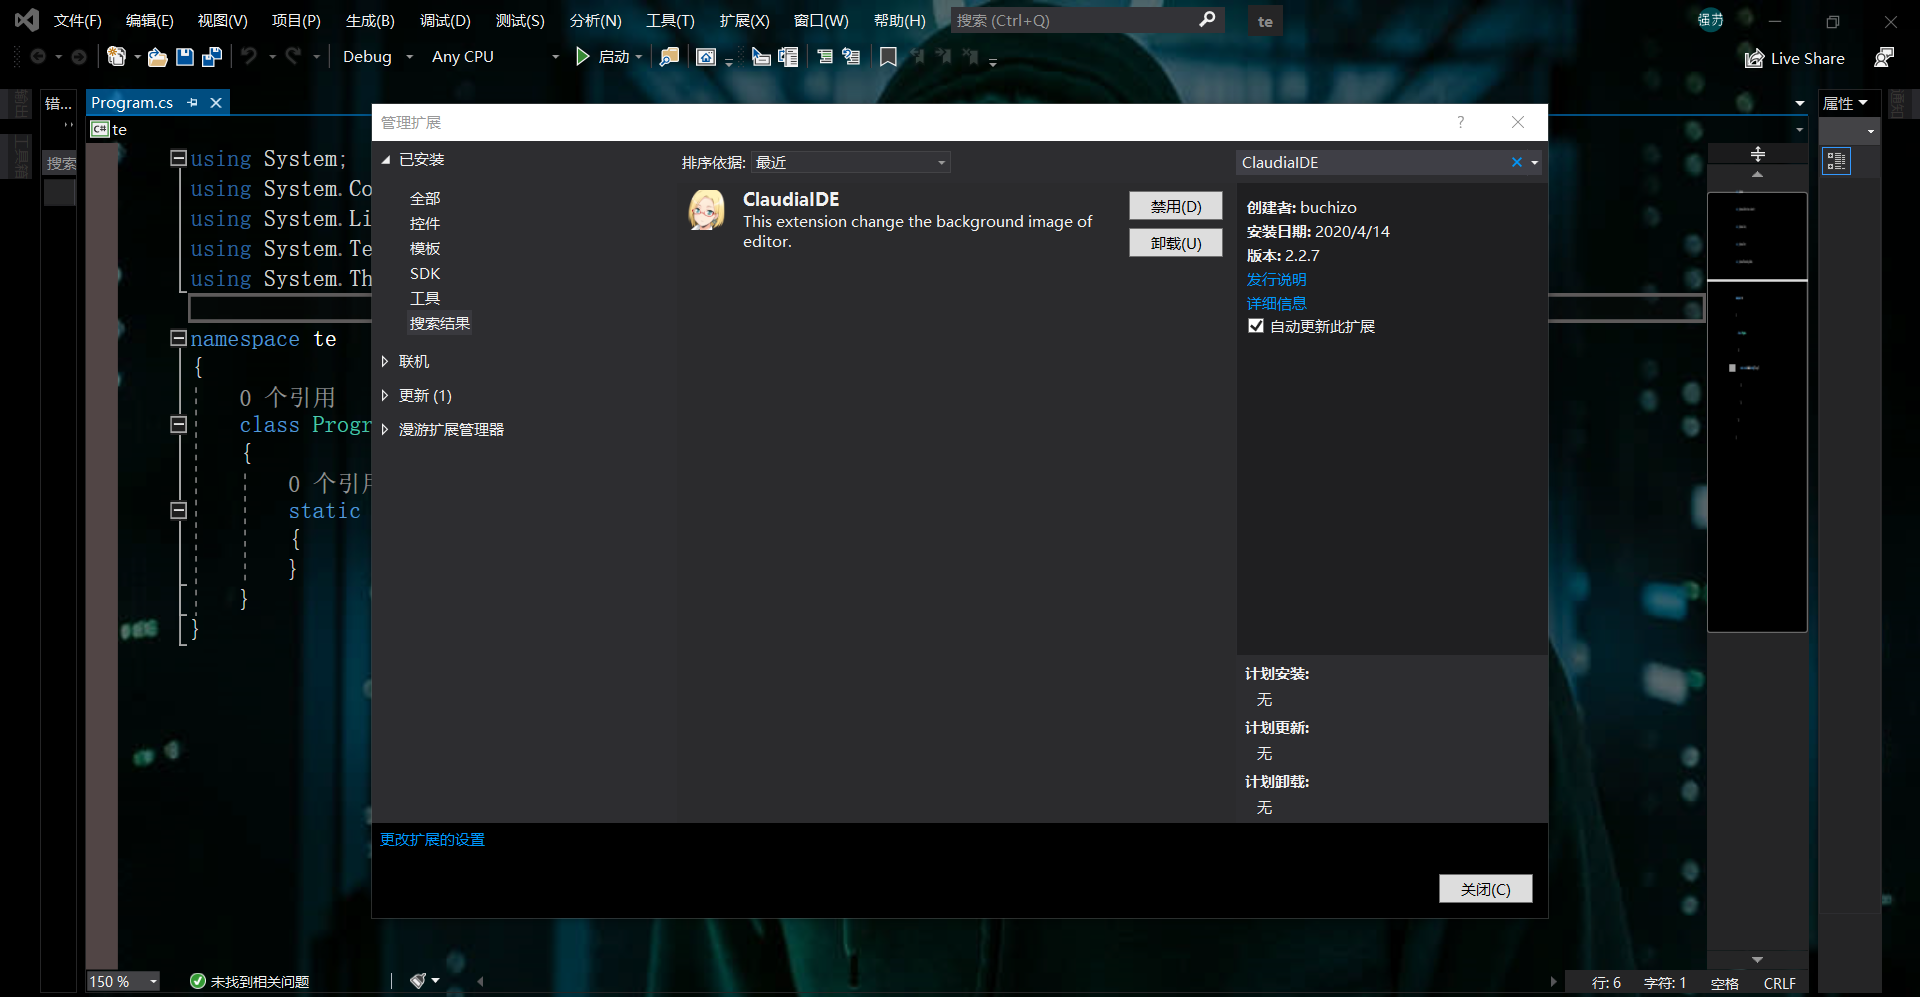Click the pin icon on the Program.cs tab
1920x997 pixels.
[192, 102]
